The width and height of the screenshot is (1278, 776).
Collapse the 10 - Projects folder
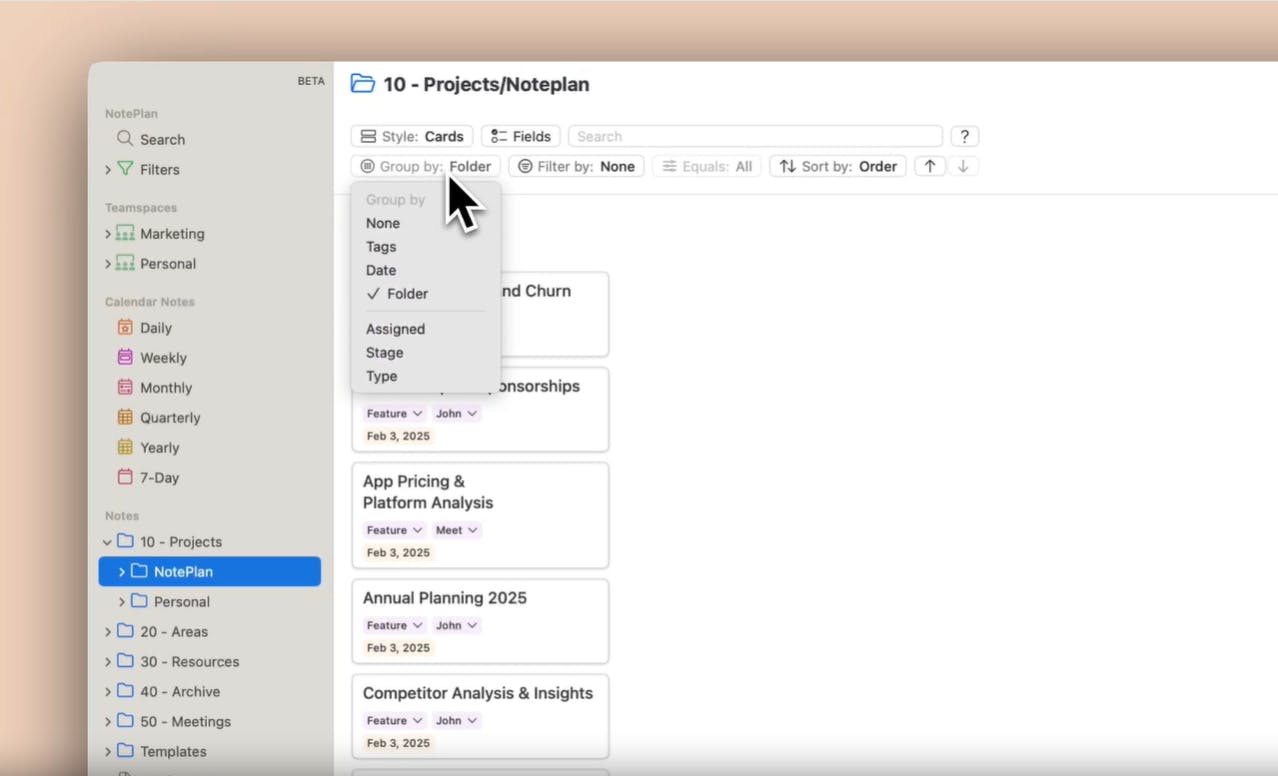[x=107, y=542]
